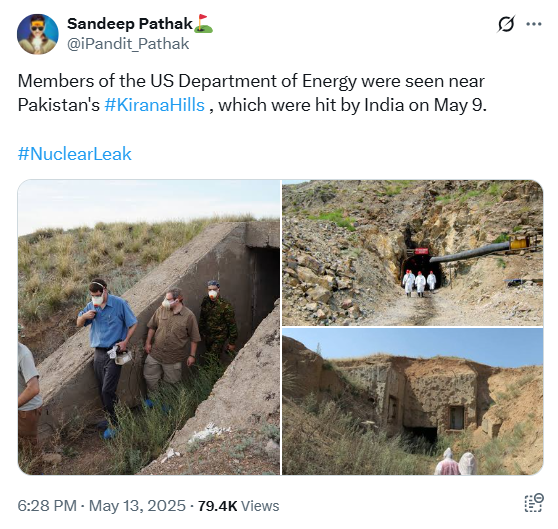
Task: View the ruined earthen building photo
Action: (412, 402)
